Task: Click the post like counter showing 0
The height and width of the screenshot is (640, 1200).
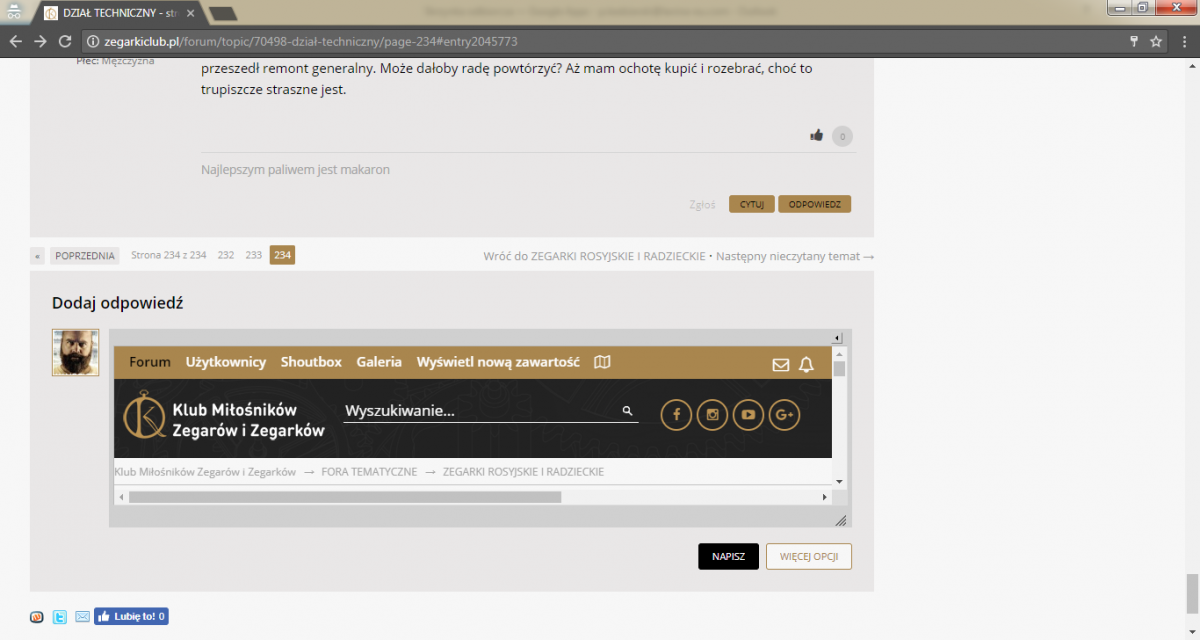Action: pos(842,136)
